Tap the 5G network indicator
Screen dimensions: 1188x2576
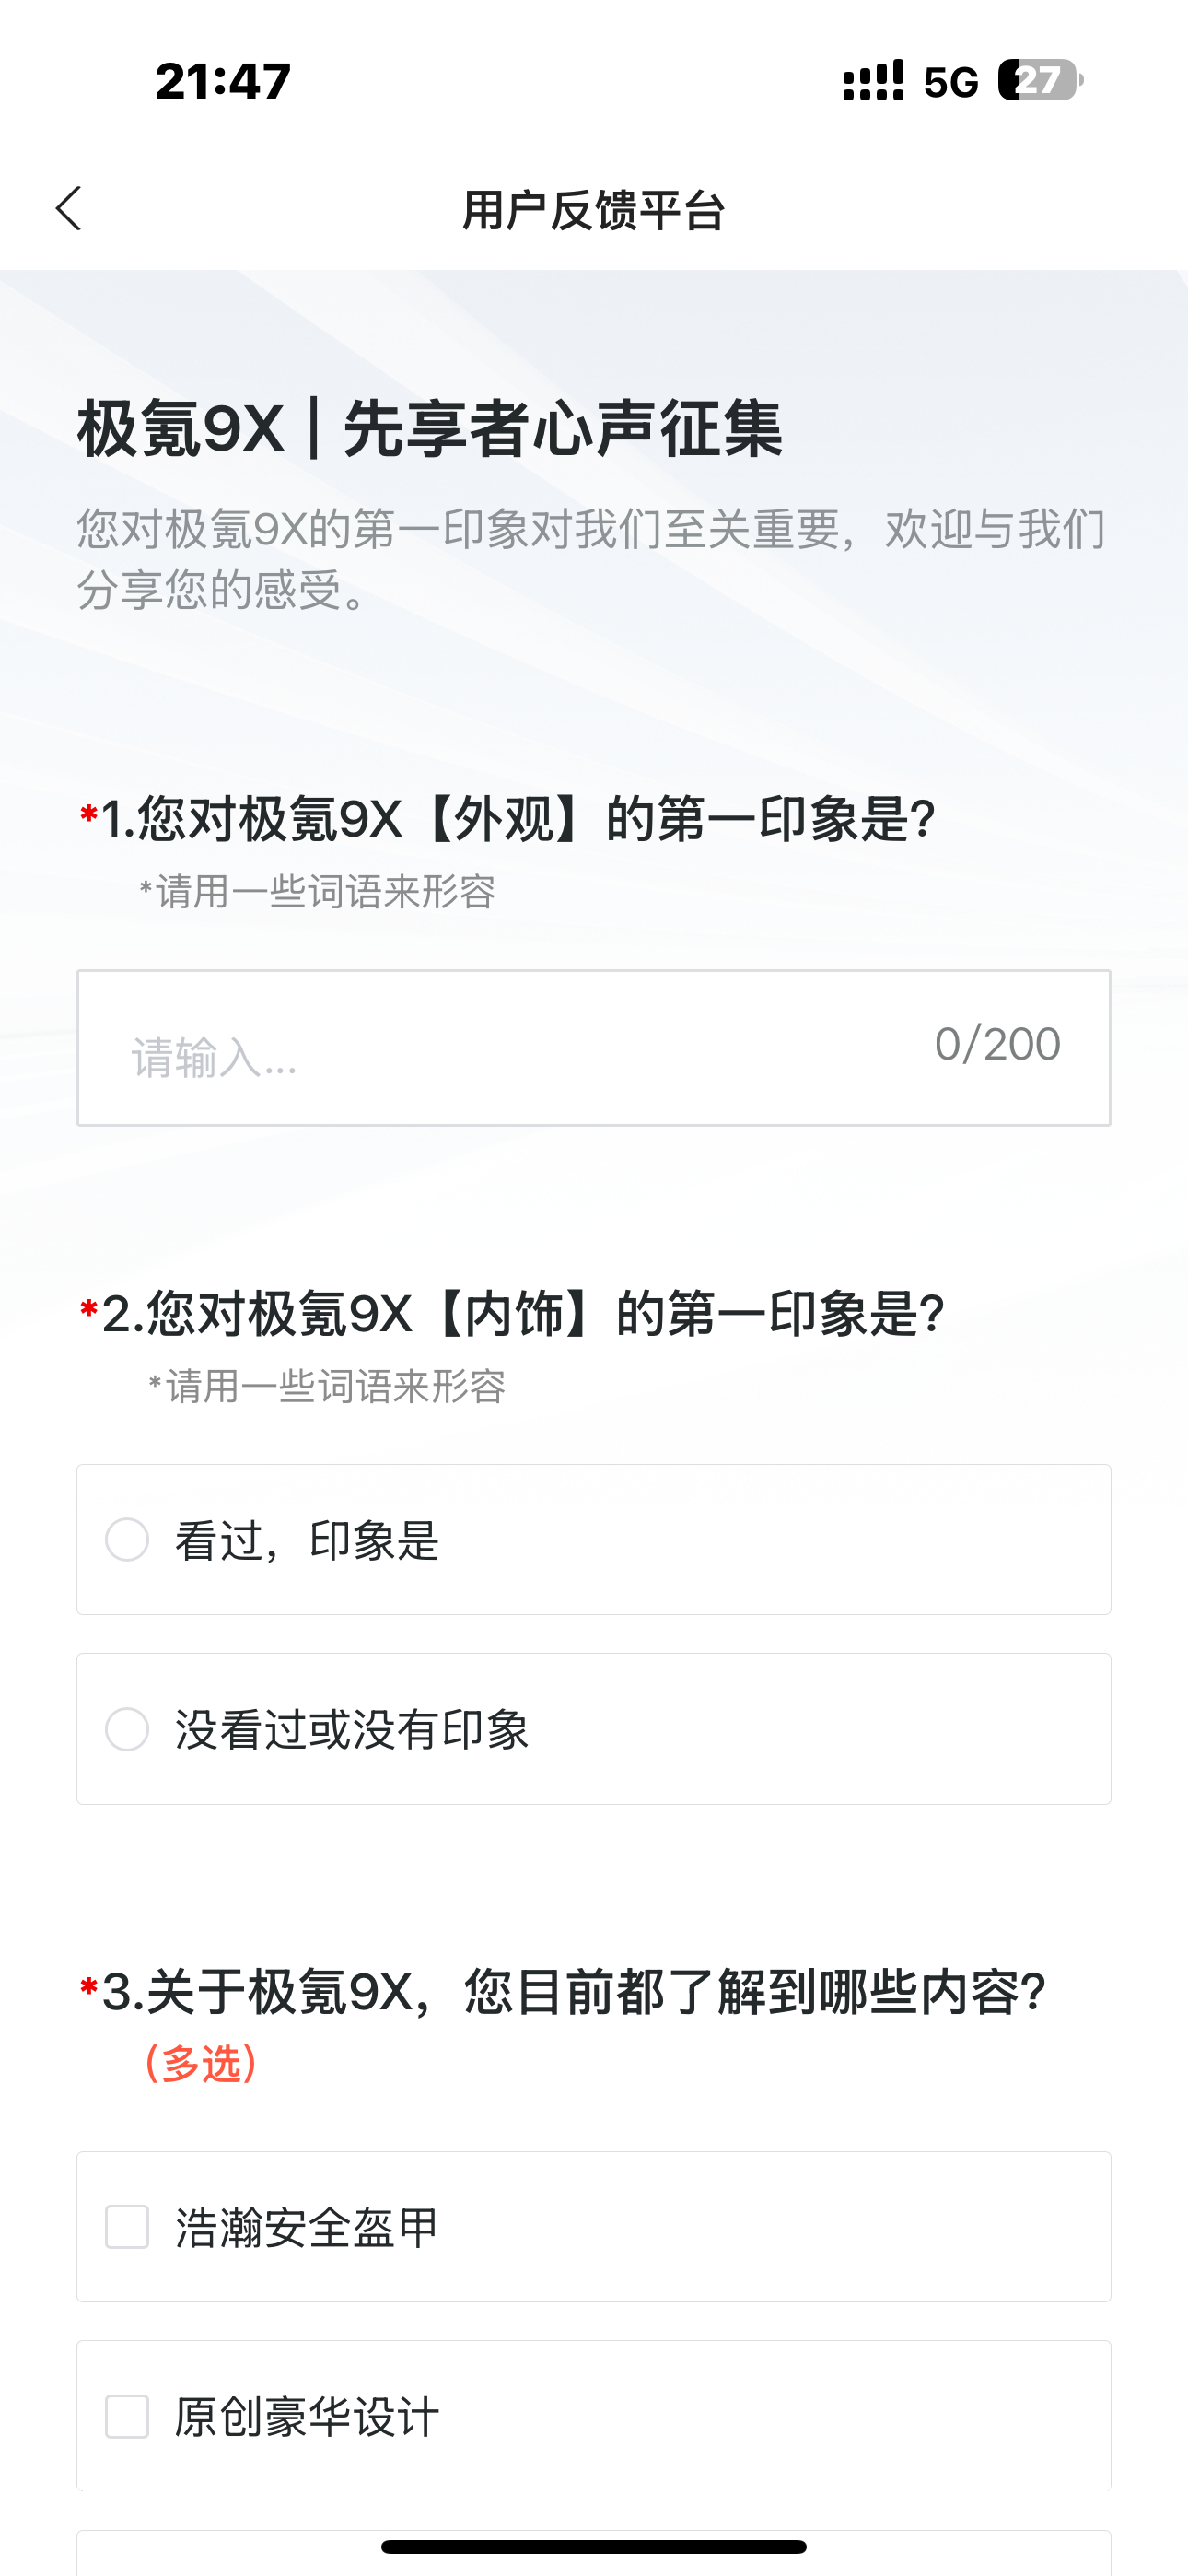951,82
